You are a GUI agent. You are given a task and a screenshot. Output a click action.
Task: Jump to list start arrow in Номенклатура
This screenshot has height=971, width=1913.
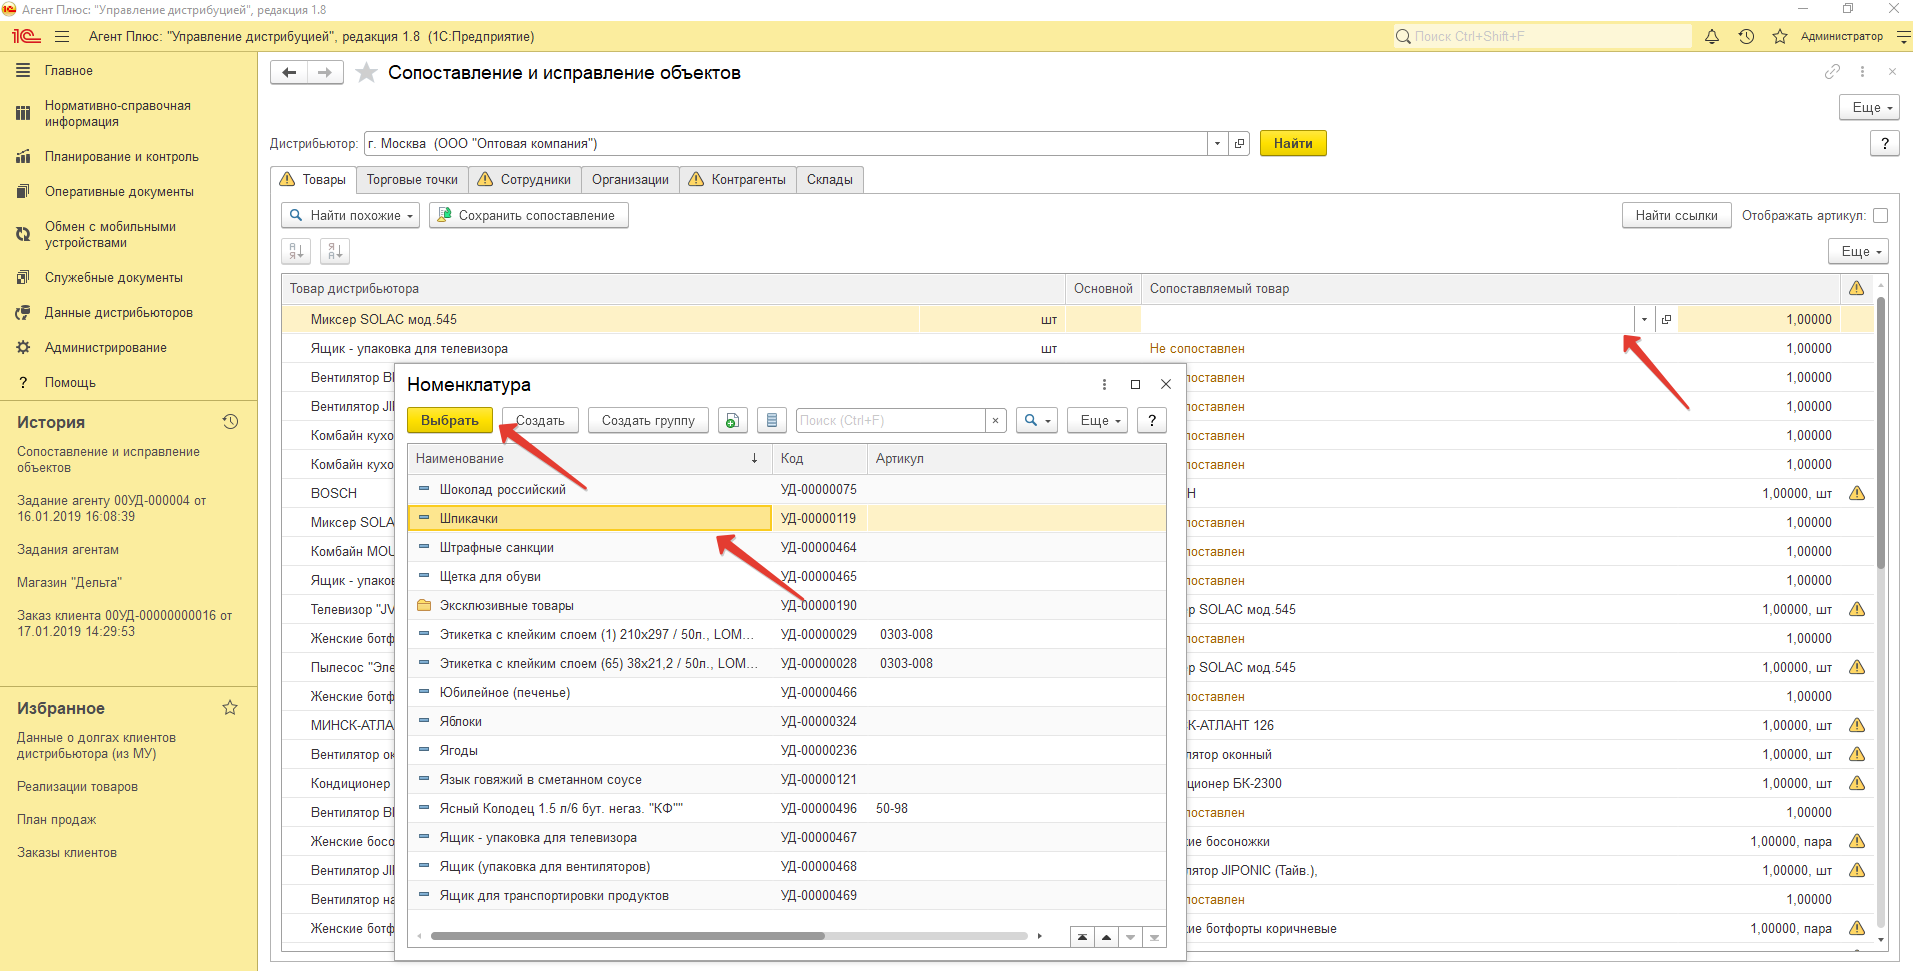[1082, 937]
